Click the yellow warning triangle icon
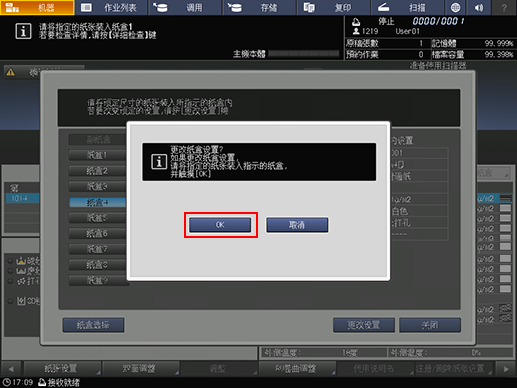Viewport: 517px width, 388px height. pos(11,72)
